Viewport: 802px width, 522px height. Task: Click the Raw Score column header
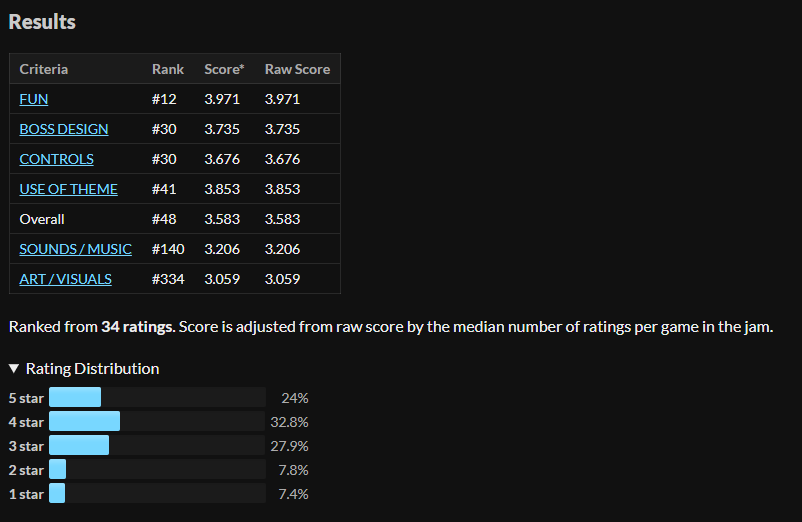(297, 69)
